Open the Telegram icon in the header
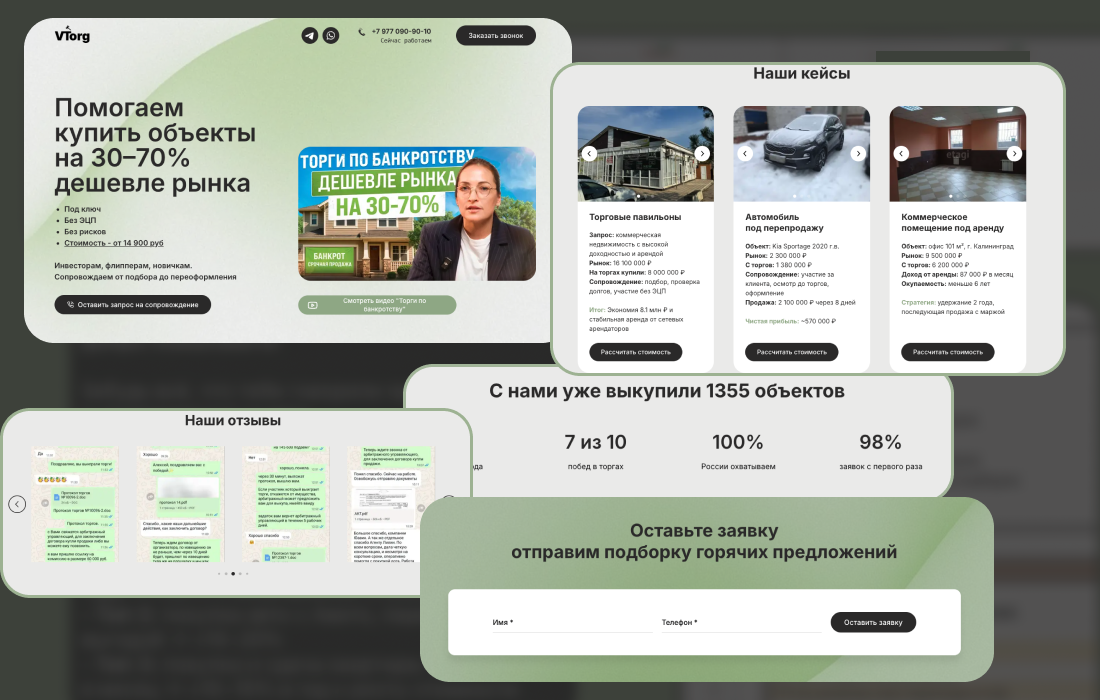Viewport: 1100px width, 700px height. (309, 35)
